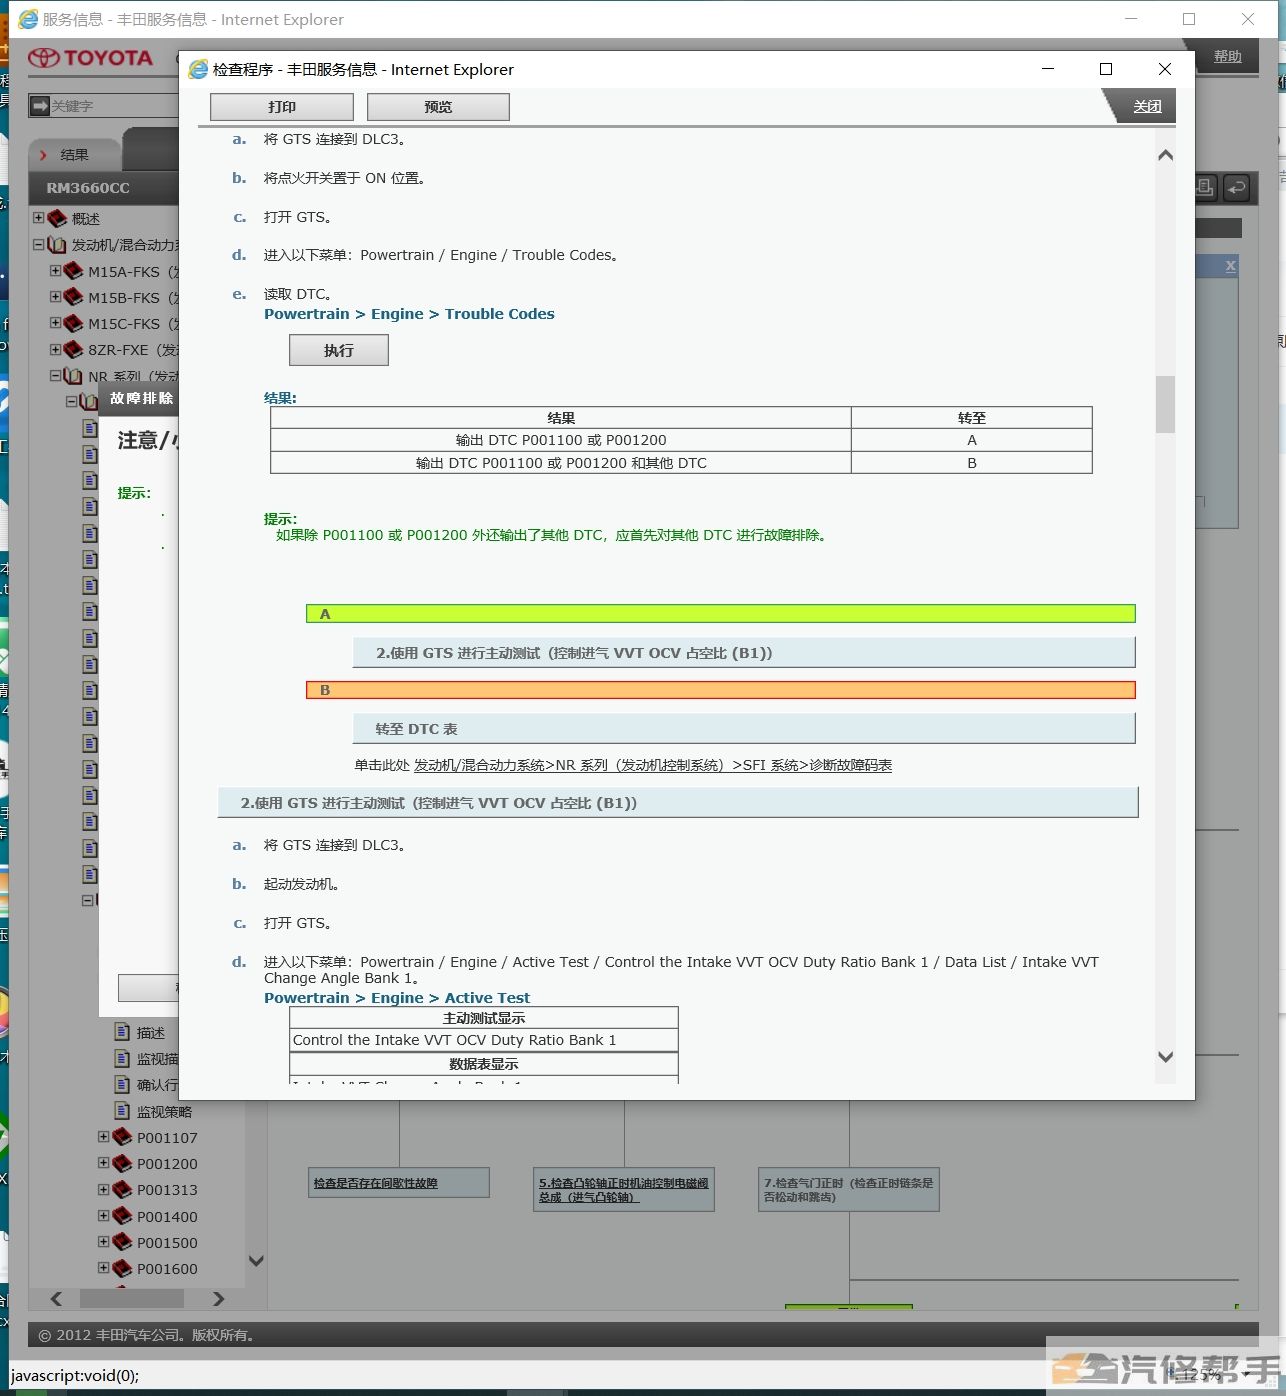Screen dimensions: 1286x1396
Task: Click the flowchart box 5.检查凸轮轴正时机油控制电磁阀
Action: 624,1189
